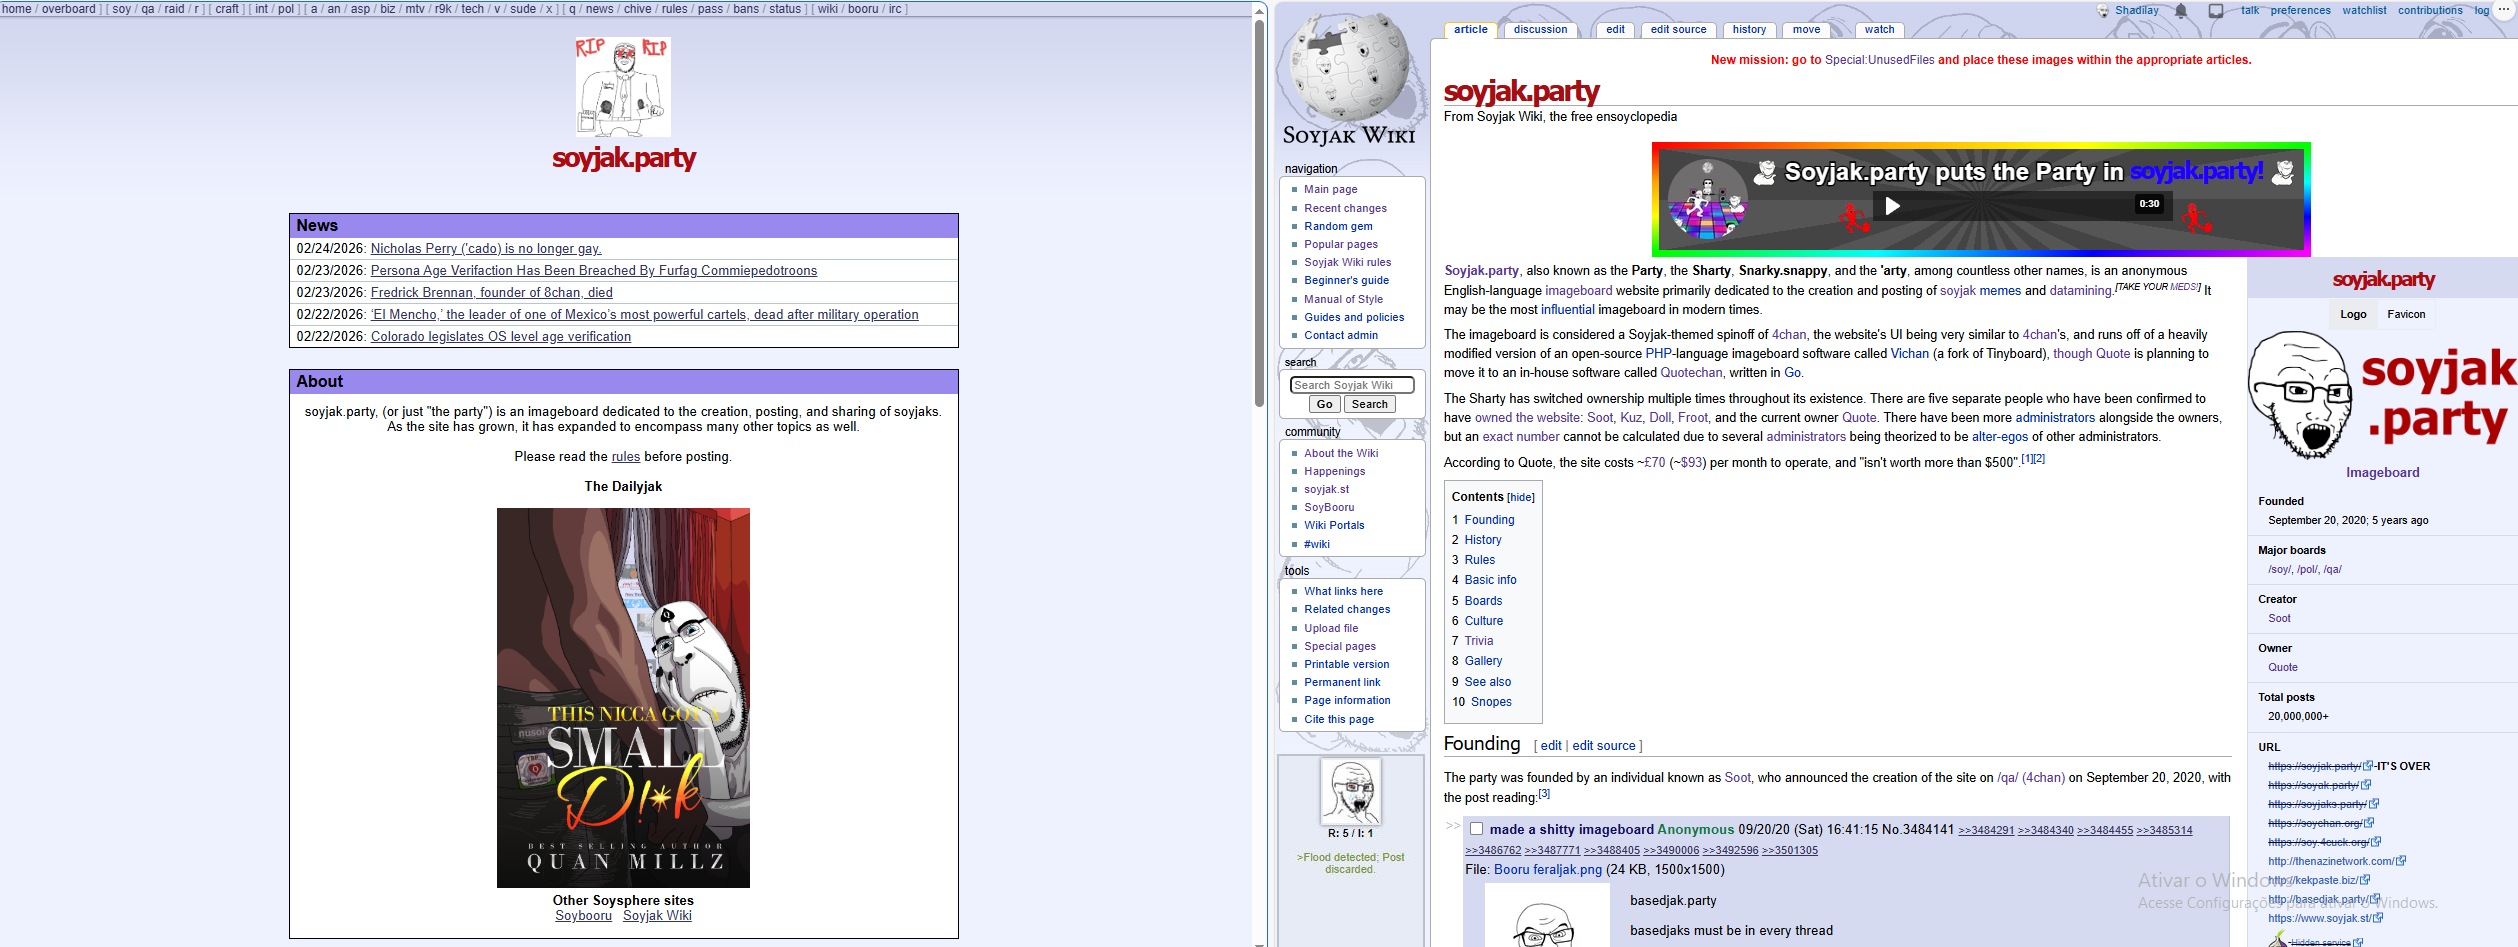Tick the checkbox on the imageboard post
Viewport: 2518px width, 947px height.
coord(1476,829)
